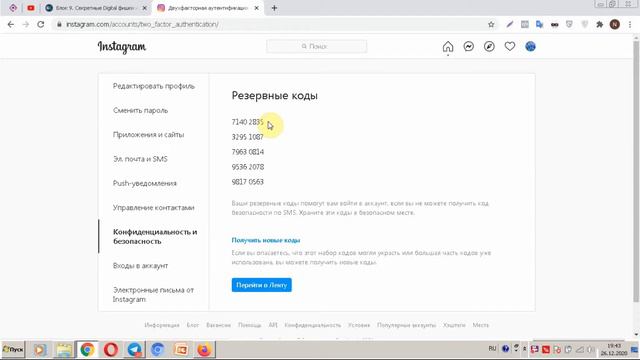Open footer link 'API'
640x360 pixels.
pos(273,325)
